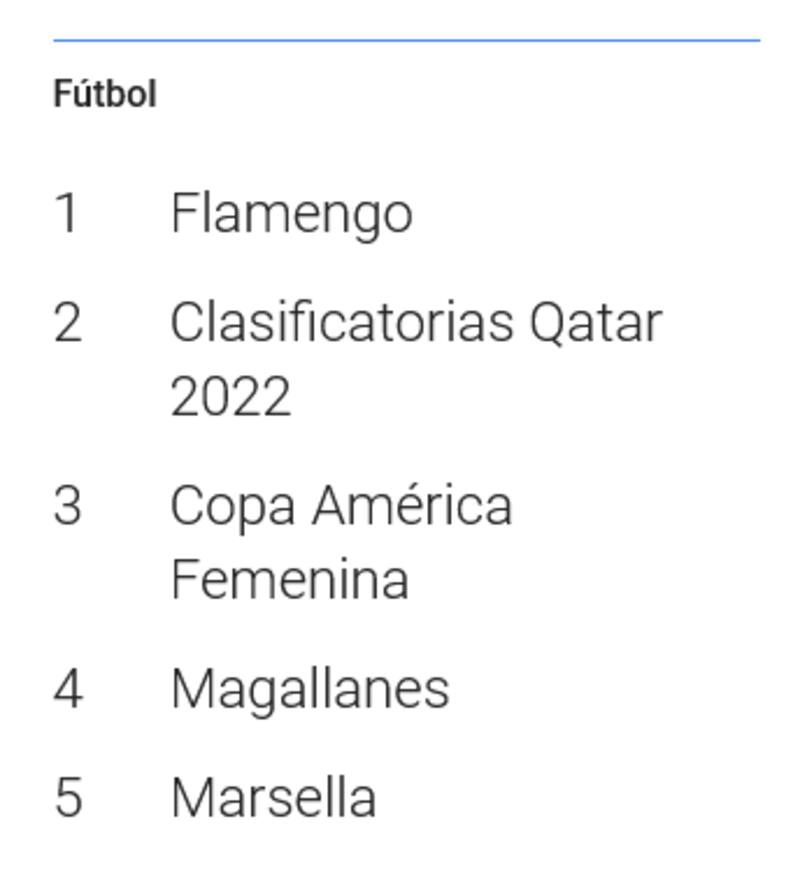Image resolution: width=800 pixels, height=877 pixels.
Task: Click the blue divider line above Fútbol
Action: click(x=406, y=41)
